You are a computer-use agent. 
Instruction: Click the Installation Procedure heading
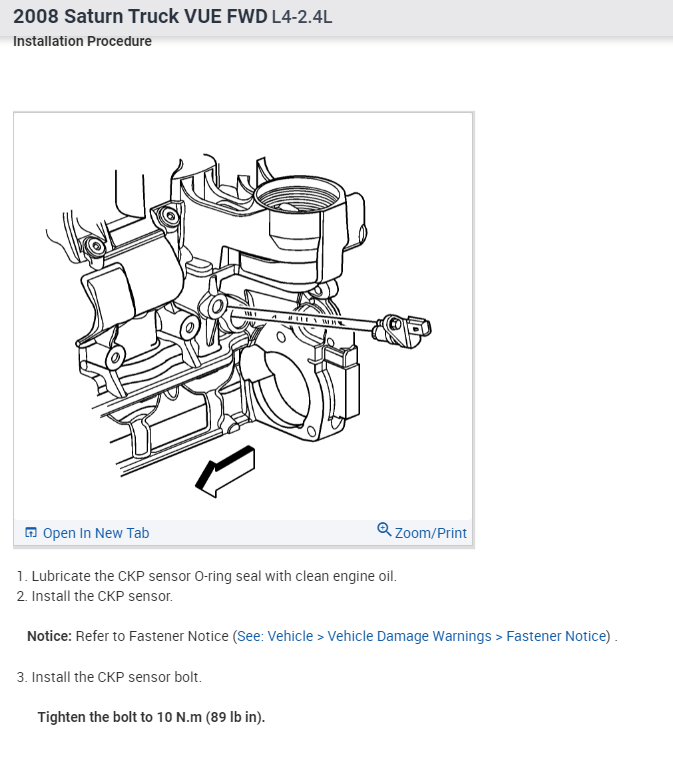82,41
